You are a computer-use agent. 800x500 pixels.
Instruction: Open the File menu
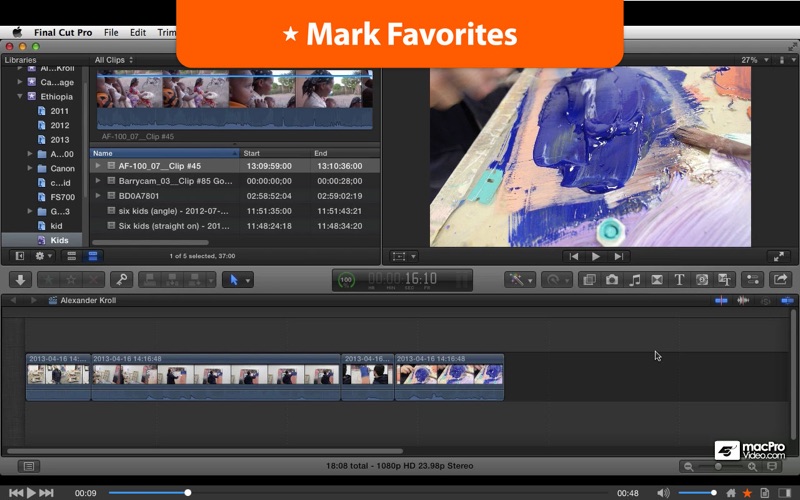click(111, 32)
